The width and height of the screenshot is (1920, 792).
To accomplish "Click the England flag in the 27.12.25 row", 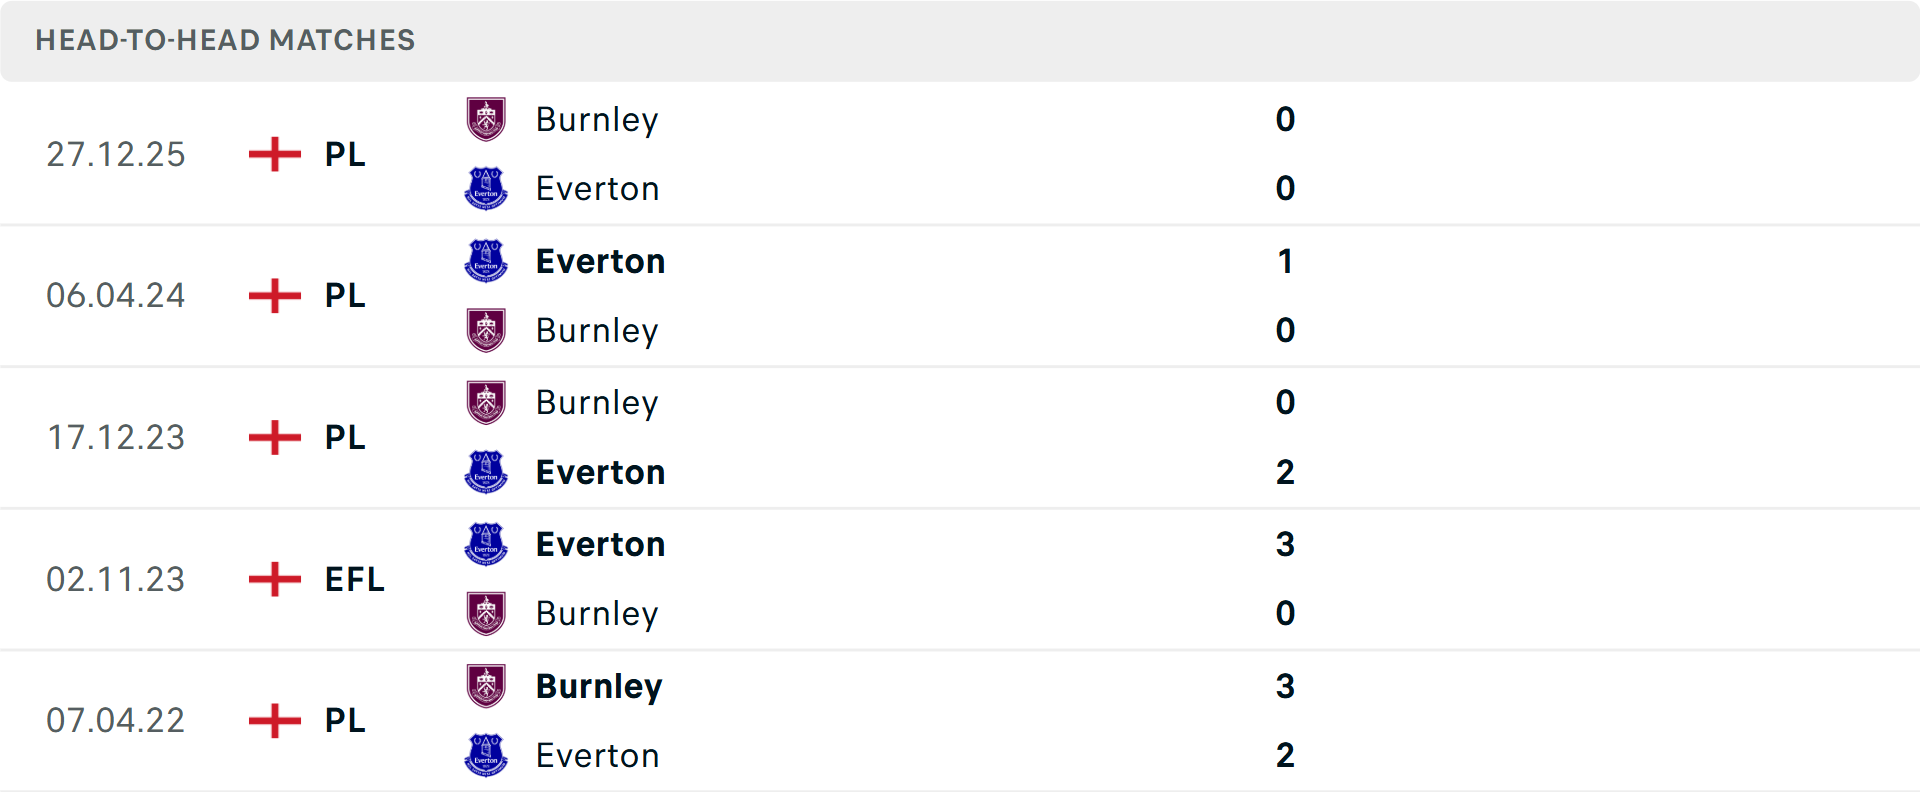I will click(273, 154).
